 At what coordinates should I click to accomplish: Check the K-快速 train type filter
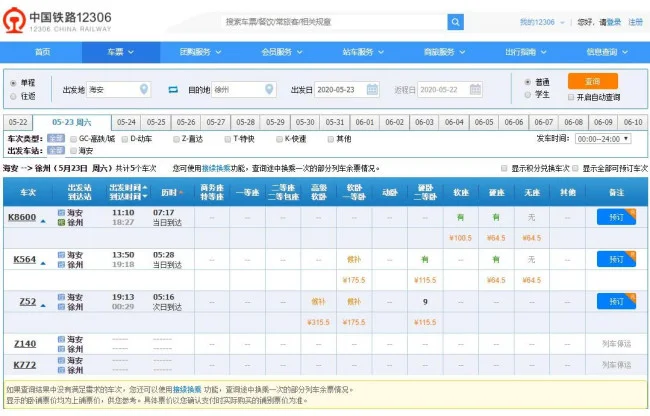tap(279, 139)
